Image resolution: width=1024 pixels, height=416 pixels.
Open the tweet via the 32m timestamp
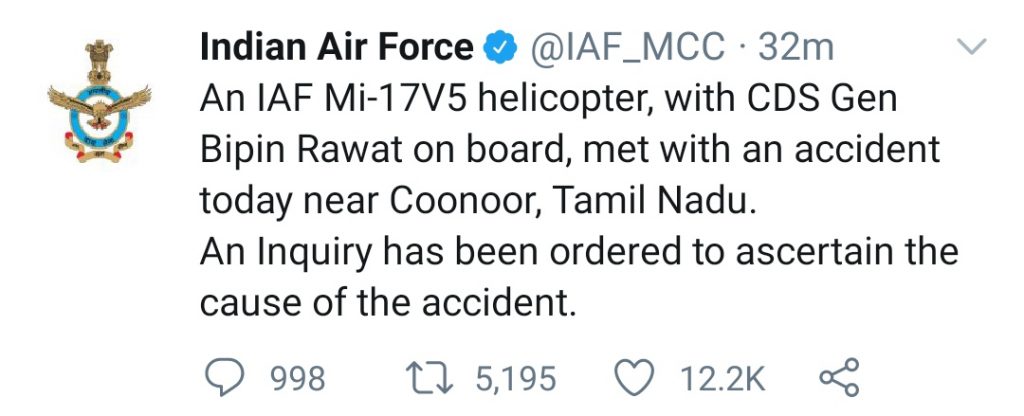(x=795, y=48)
